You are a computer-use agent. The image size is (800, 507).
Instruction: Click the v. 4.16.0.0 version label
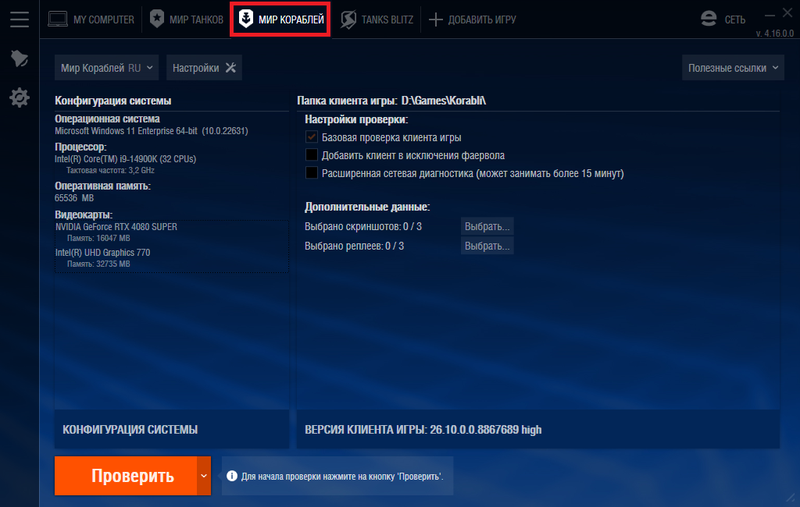point(774,34)
